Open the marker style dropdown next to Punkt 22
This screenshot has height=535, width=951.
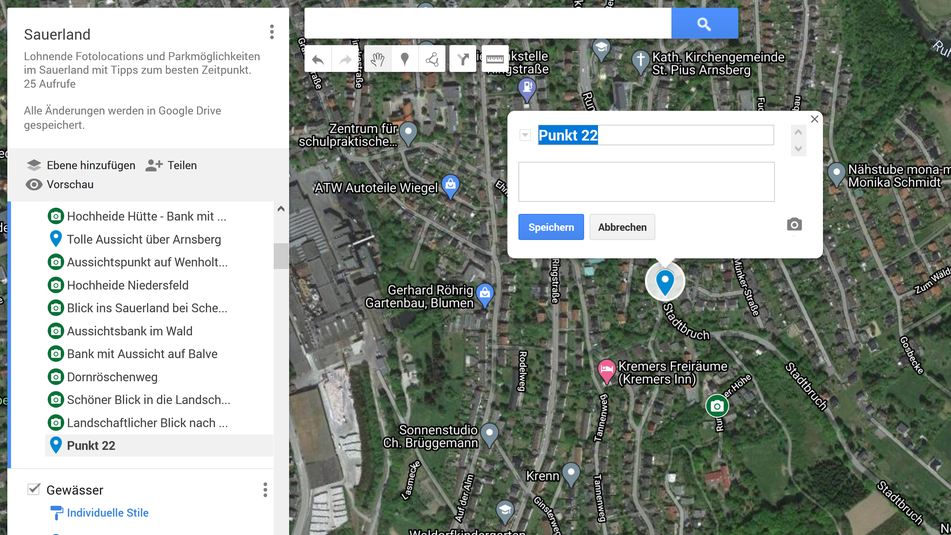point(525,135)
